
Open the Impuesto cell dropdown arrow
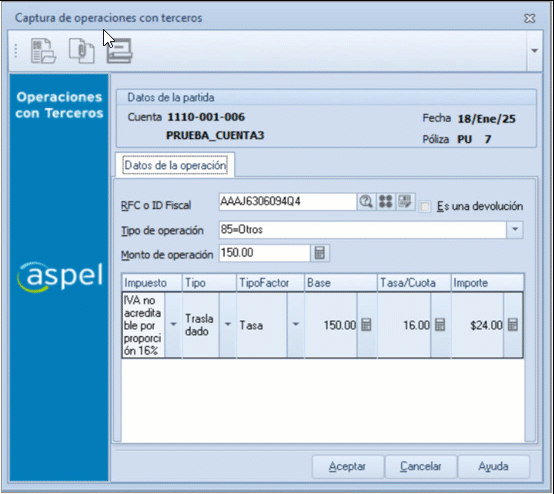tap(173, 325)
